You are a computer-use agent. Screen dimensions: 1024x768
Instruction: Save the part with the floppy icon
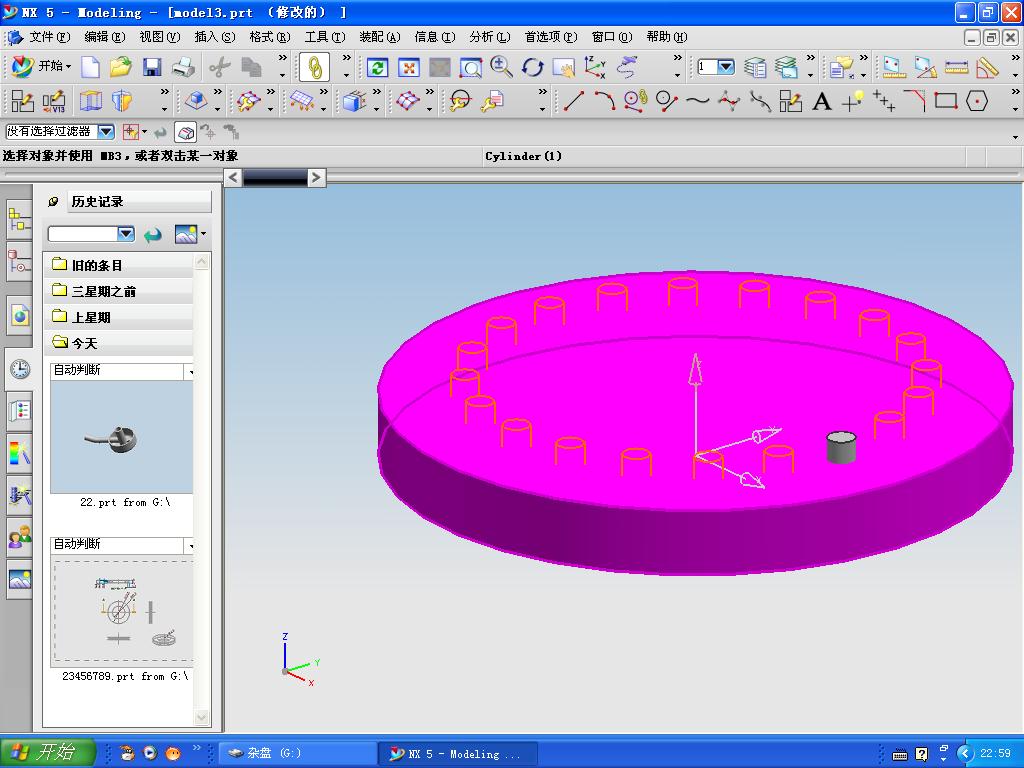tap(152, 67)
